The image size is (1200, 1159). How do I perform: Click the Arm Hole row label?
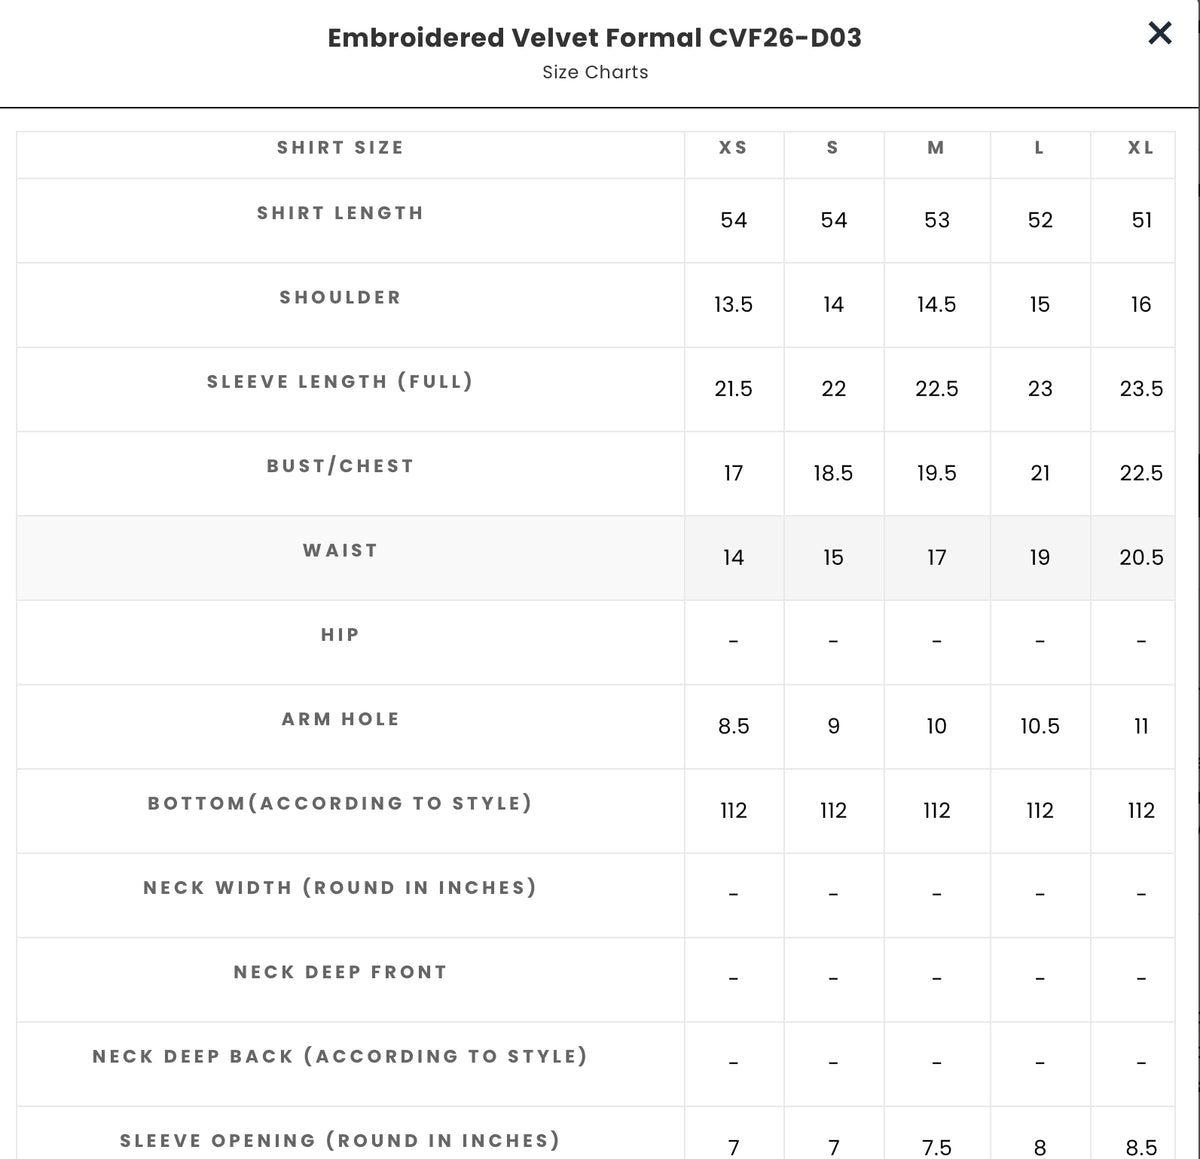tap(340, 719)
